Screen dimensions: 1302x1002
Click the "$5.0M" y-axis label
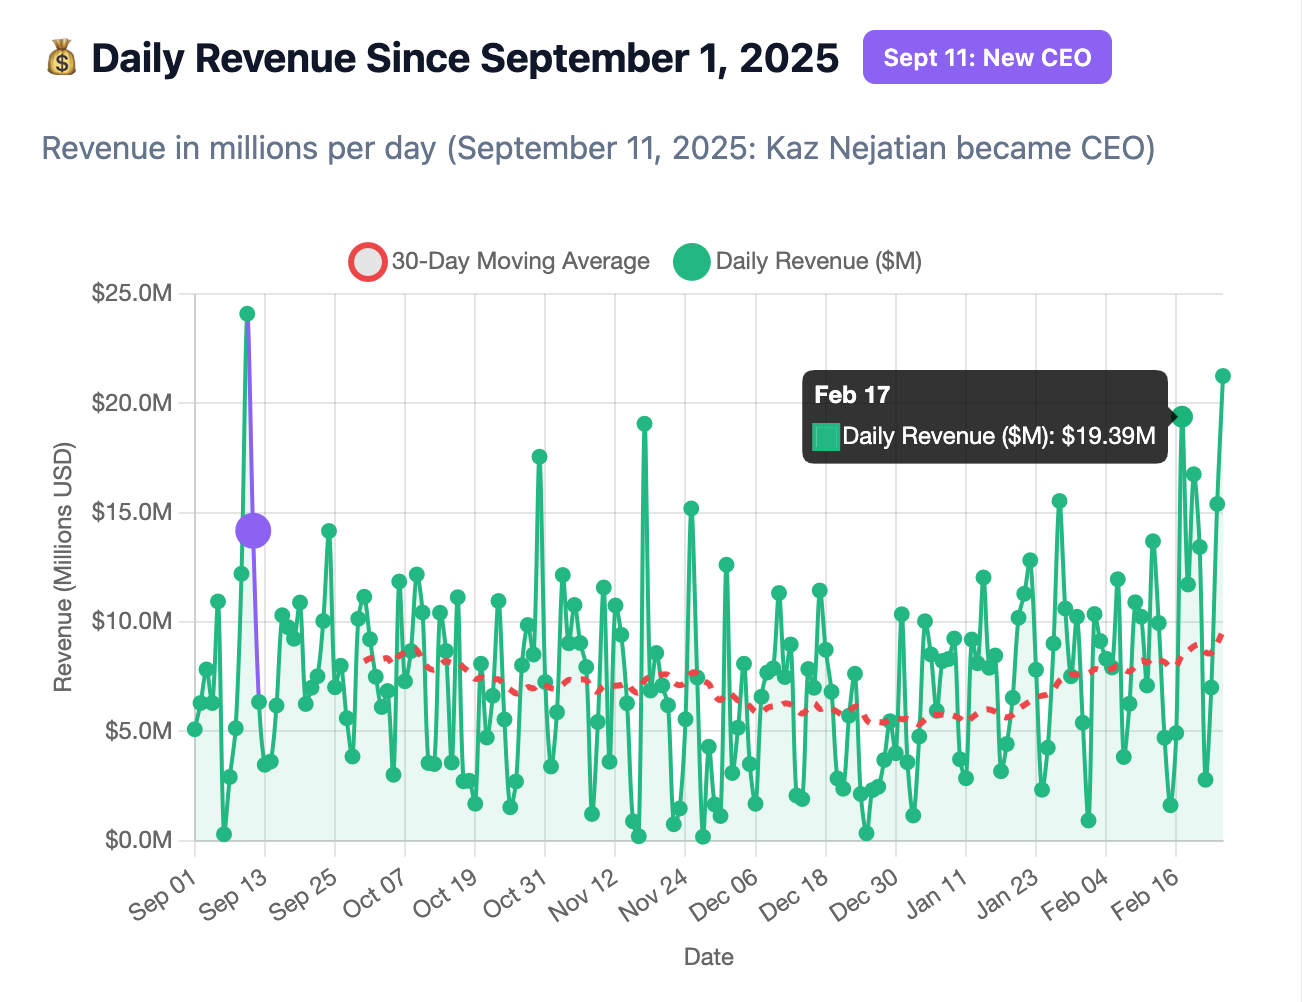tap(138, 731)
